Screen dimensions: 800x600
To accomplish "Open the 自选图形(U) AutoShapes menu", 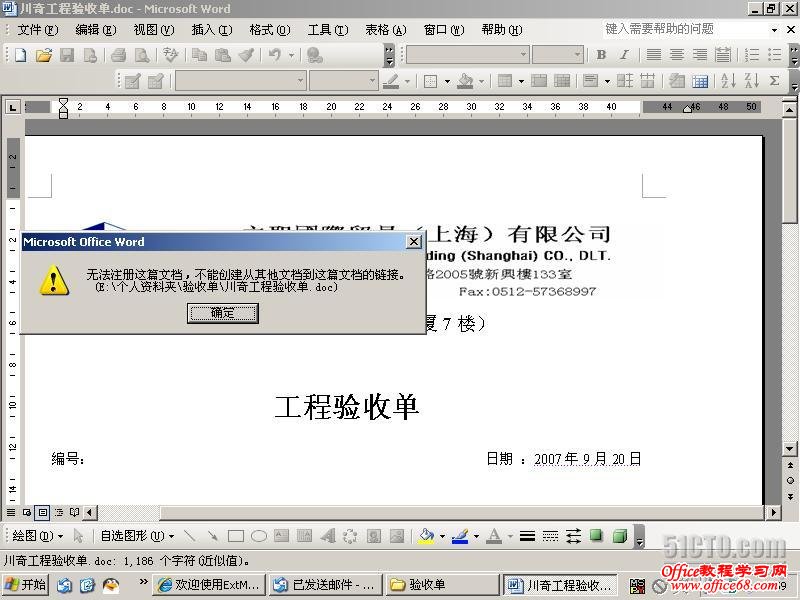I will (137, 536).
